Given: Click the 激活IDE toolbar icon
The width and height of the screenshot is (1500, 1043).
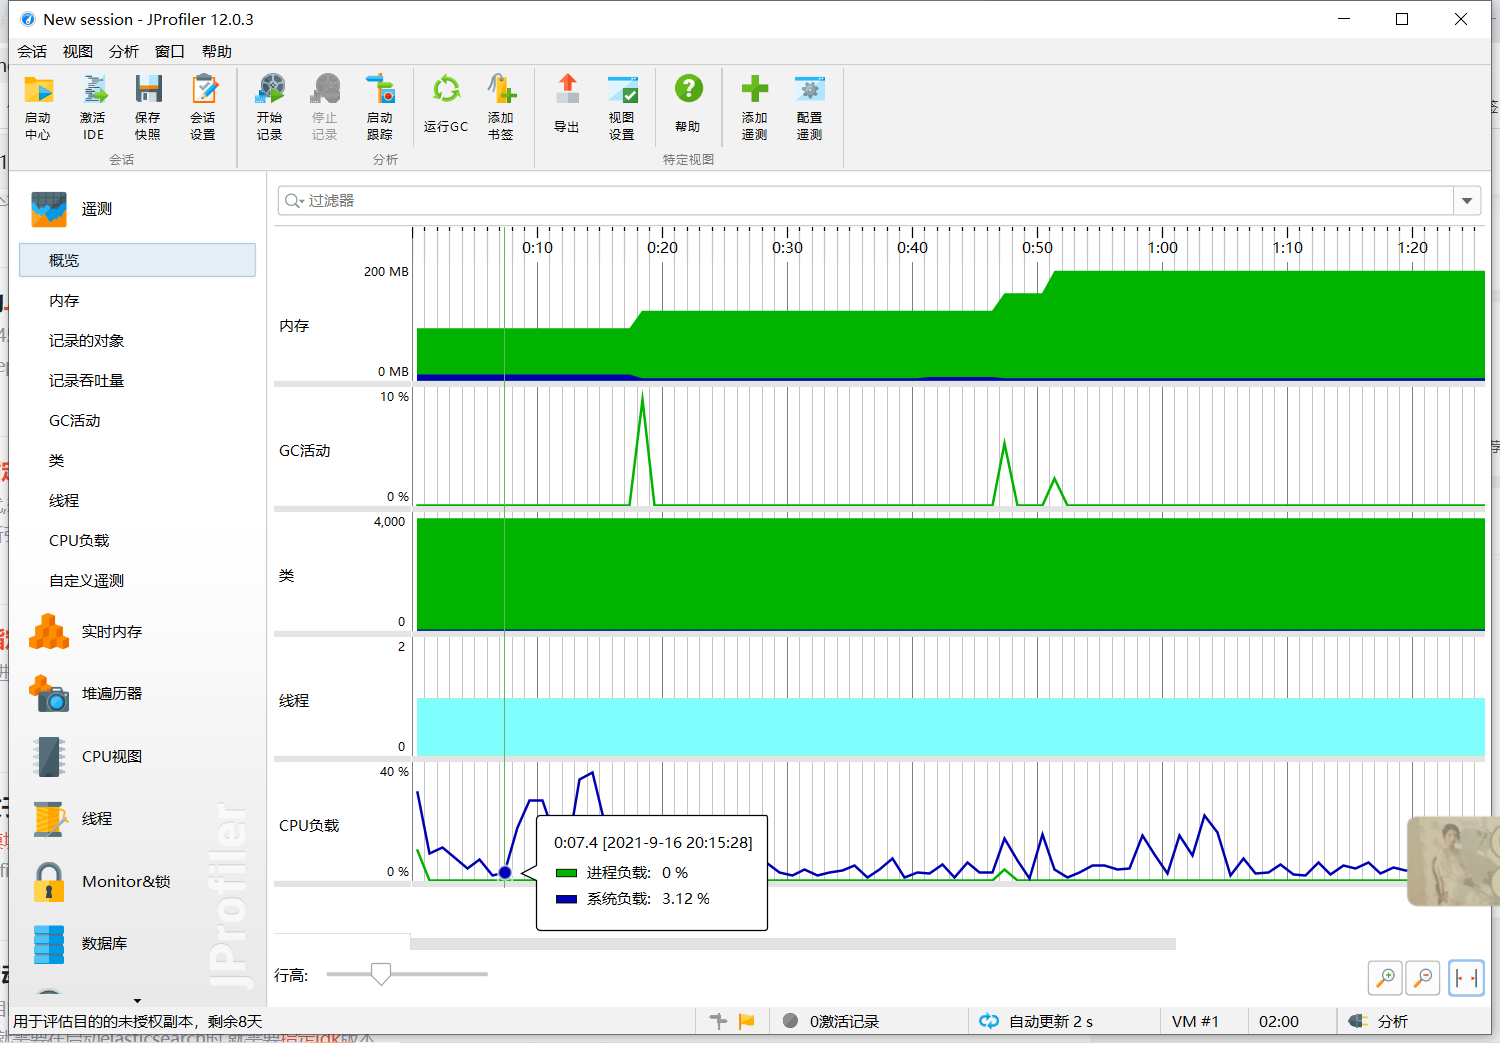Looking at the screenshot, I should 93,107.
